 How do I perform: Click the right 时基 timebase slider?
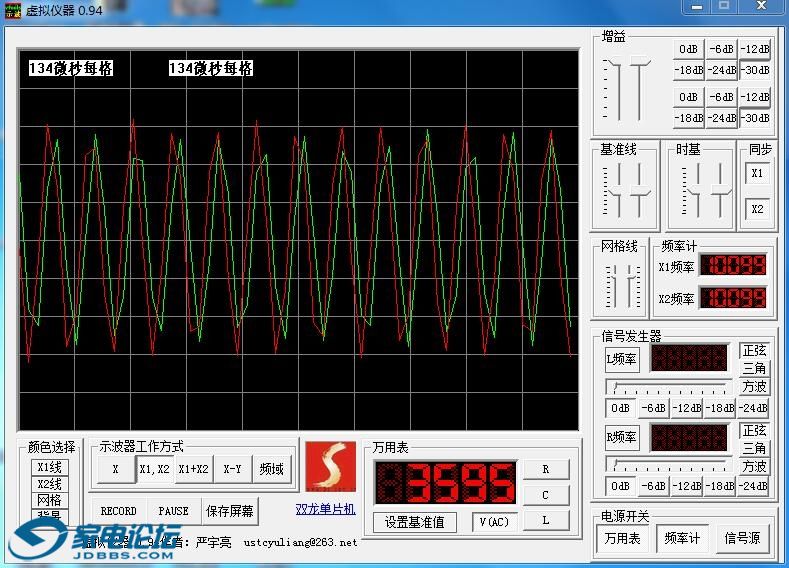pos(720,190)
